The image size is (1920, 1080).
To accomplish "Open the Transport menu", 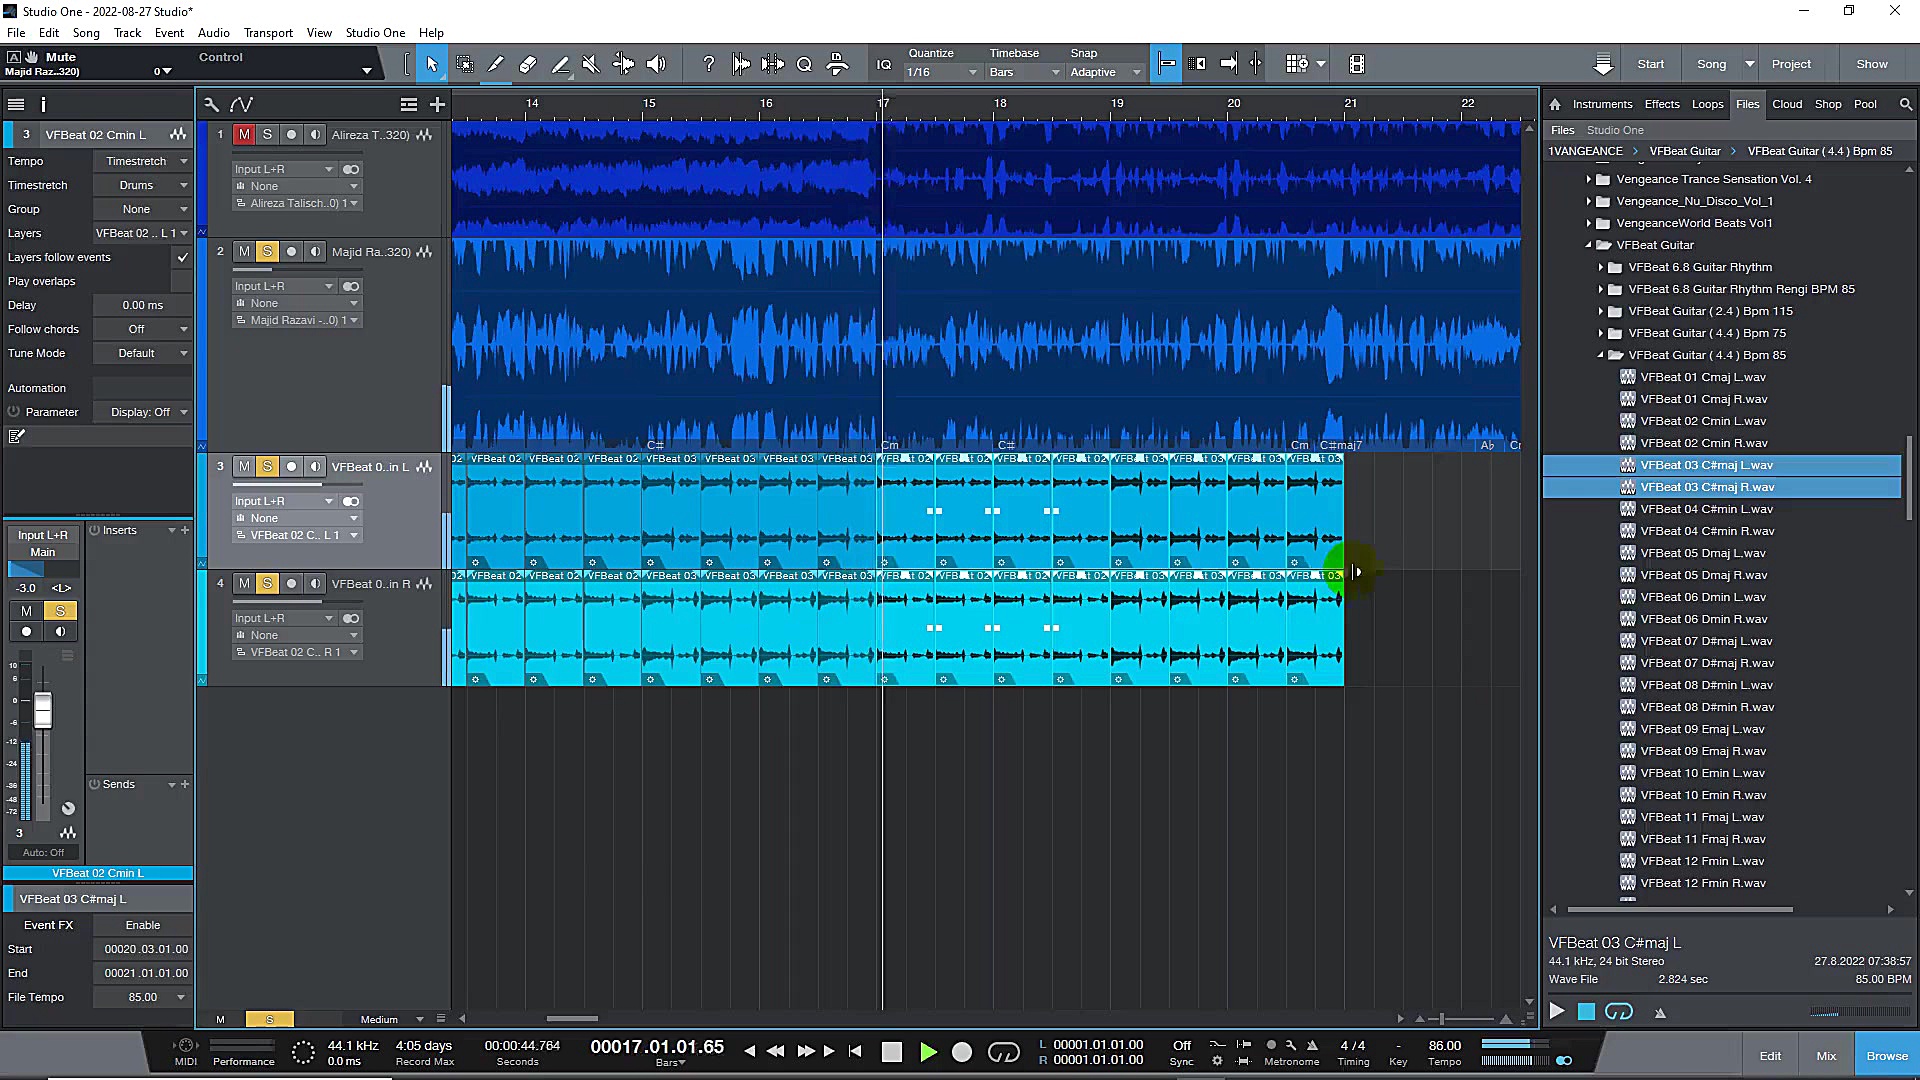I will pyautogui.click(x=268, y=33).
